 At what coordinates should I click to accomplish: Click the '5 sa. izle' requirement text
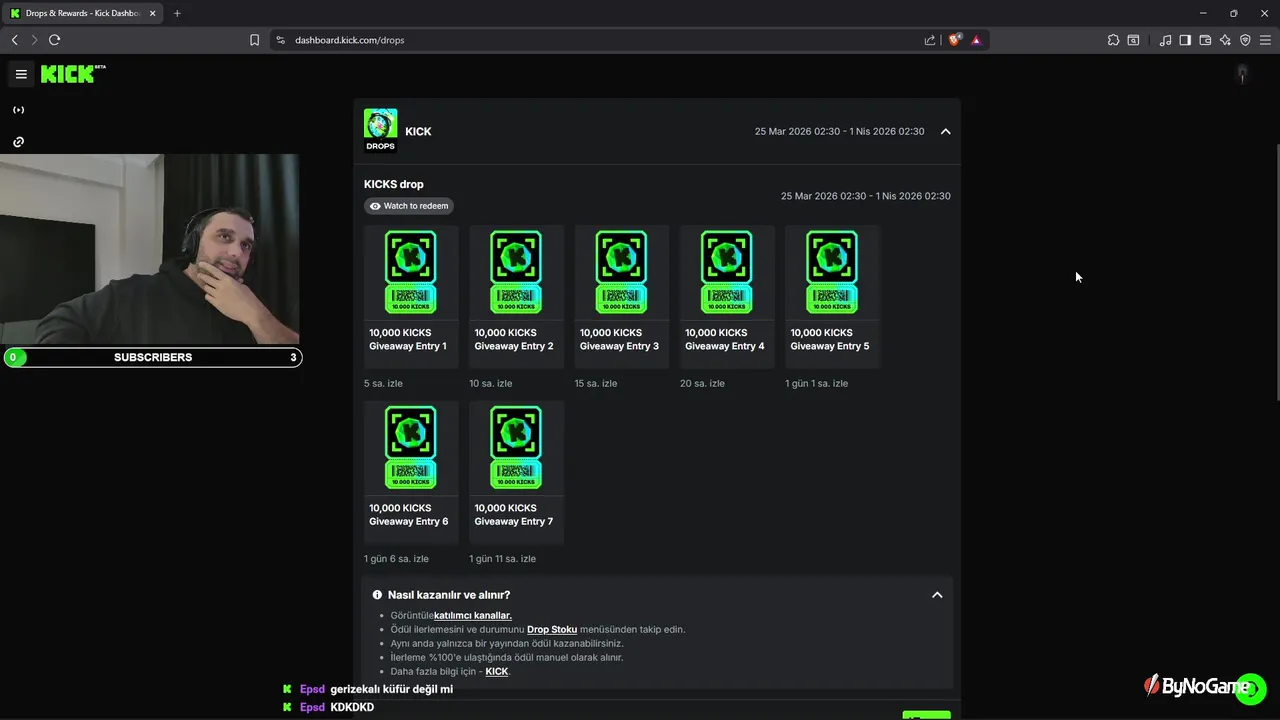[385, 384]
